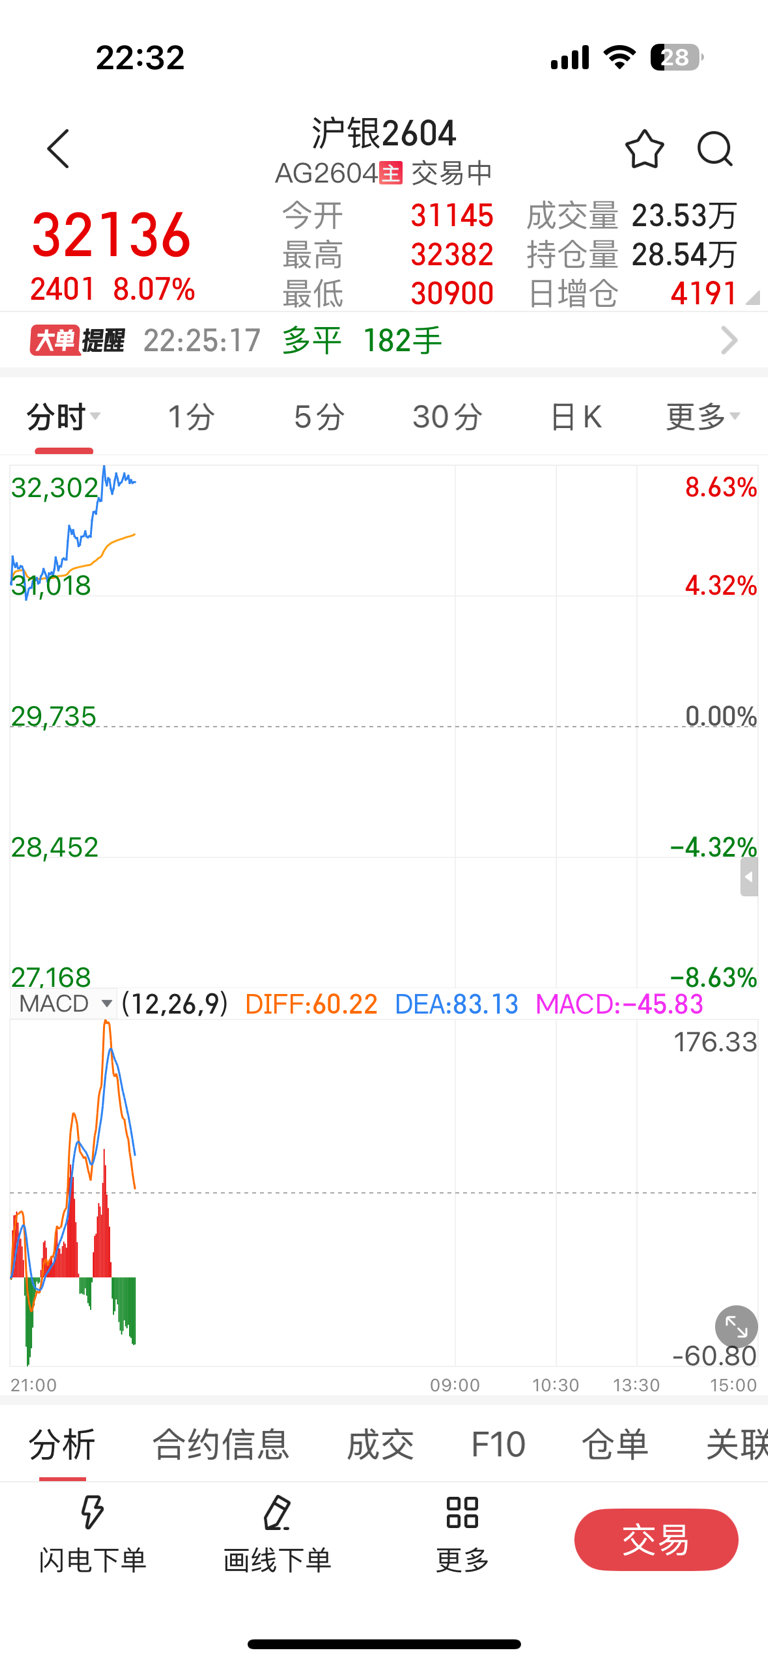
Task: Expand chart to fullscreen view
Action: 736,1327
